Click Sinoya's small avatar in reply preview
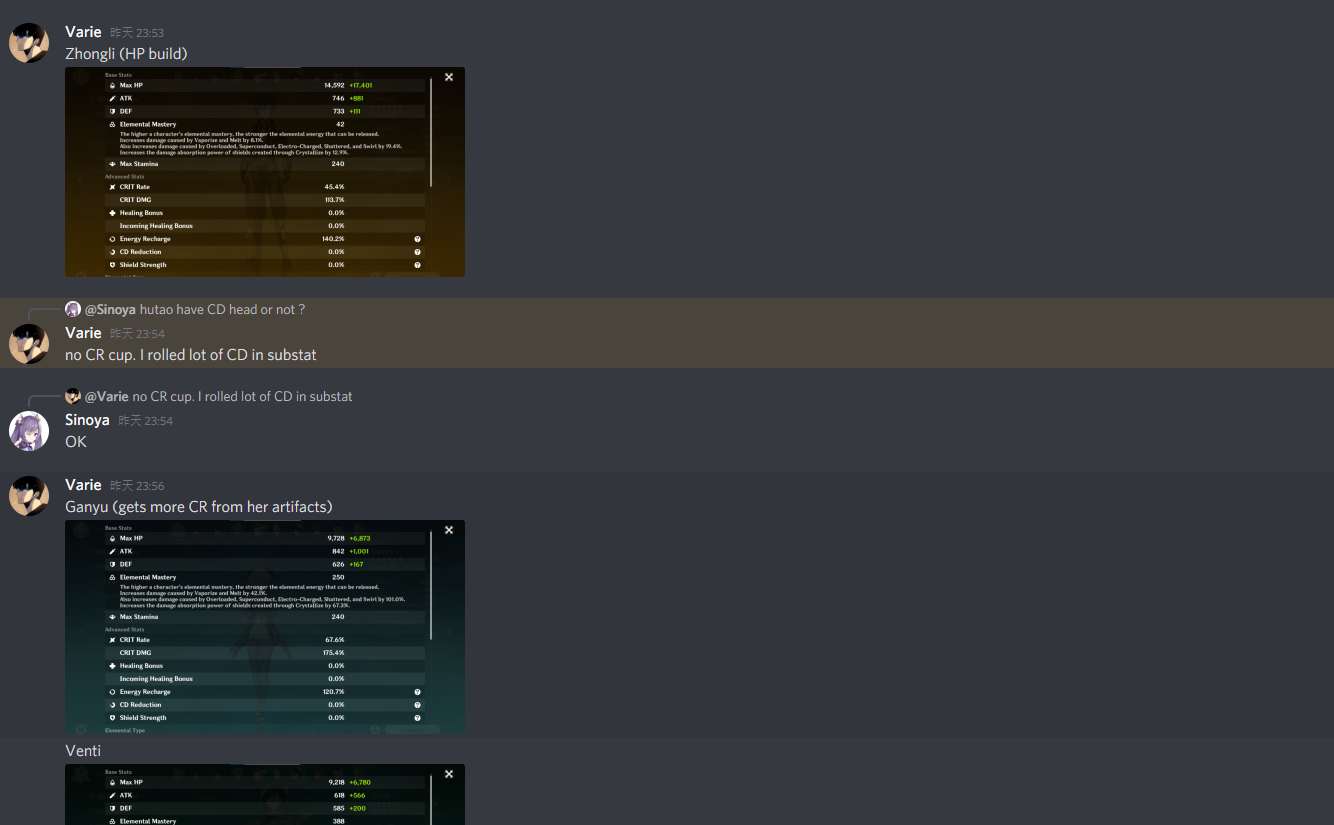Viewport: 1334px width, 825px height. click(x=72, y=309)
